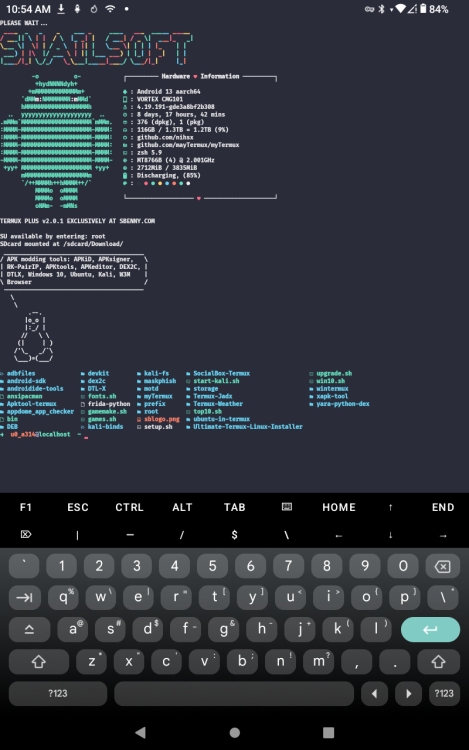Tap the thin right arrow extra key
Viewport: 469px width, 750px height.
pos(443,535)
